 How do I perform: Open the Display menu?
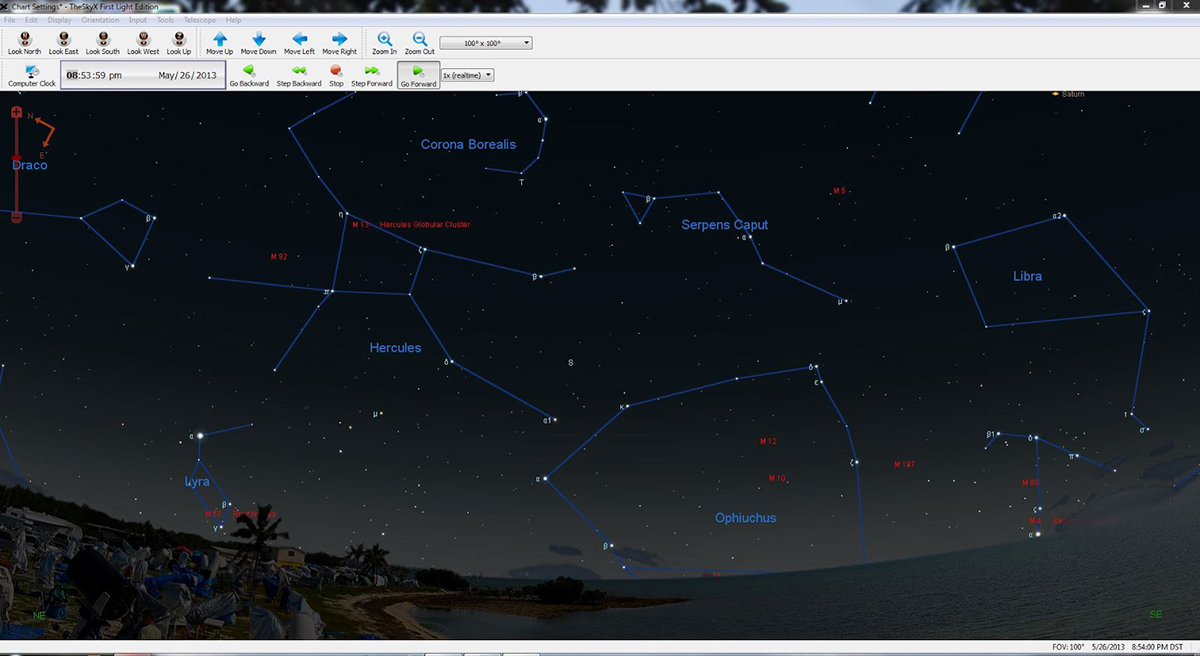pyautogui.click(x=59, y=20)
